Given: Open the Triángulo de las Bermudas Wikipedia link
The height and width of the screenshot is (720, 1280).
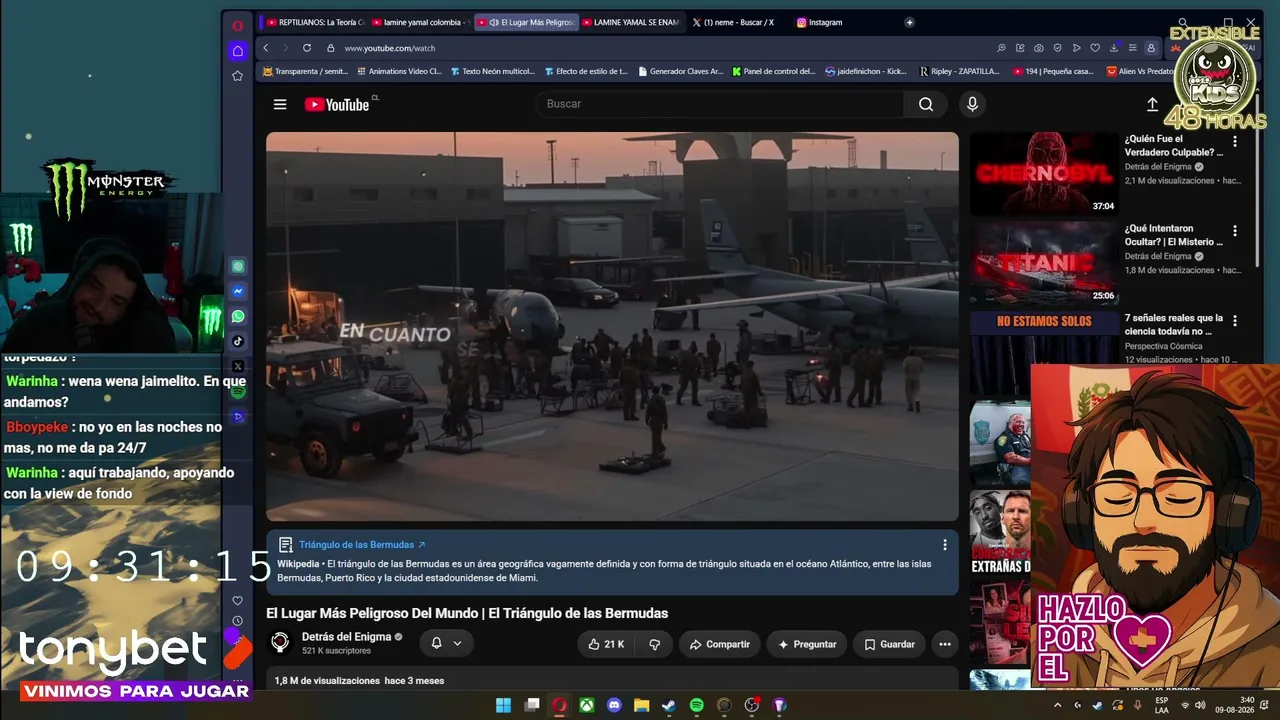Looking at the screenshot, I should coord(362,545).
